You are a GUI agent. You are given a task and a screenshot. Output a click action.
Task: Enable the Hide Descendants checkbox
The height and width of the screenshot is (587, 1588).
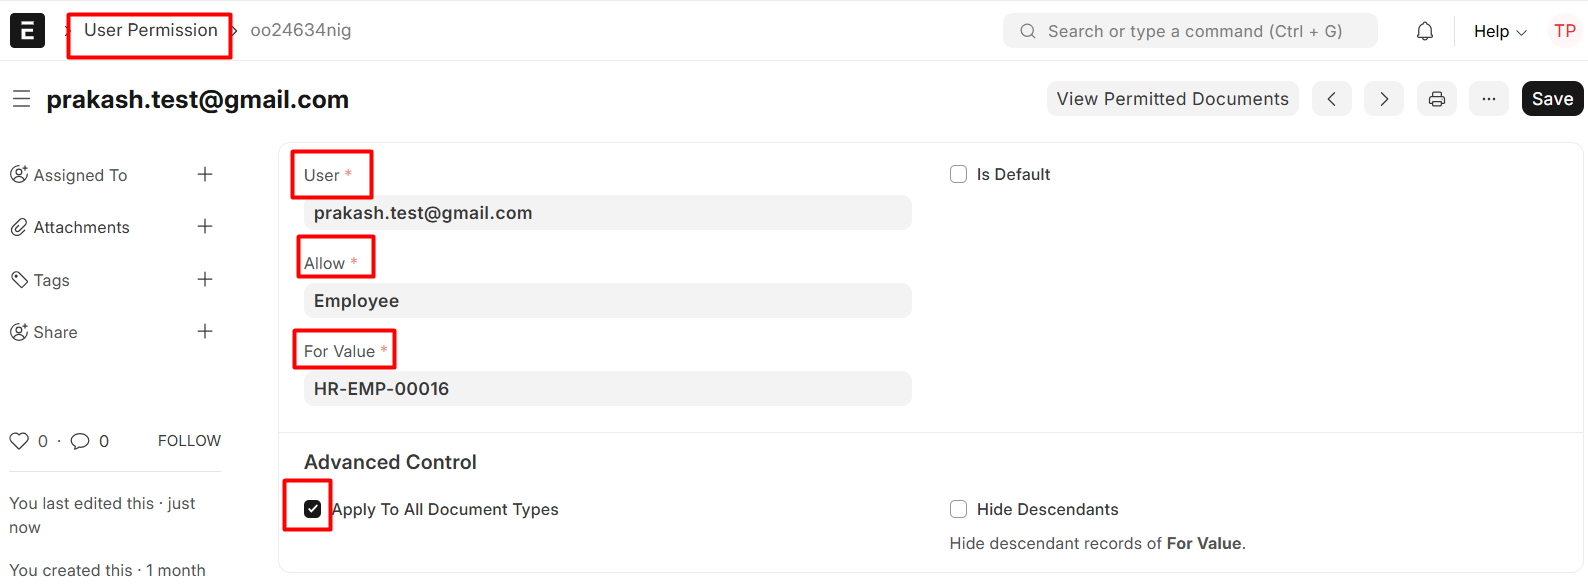[x=958, y=509]
